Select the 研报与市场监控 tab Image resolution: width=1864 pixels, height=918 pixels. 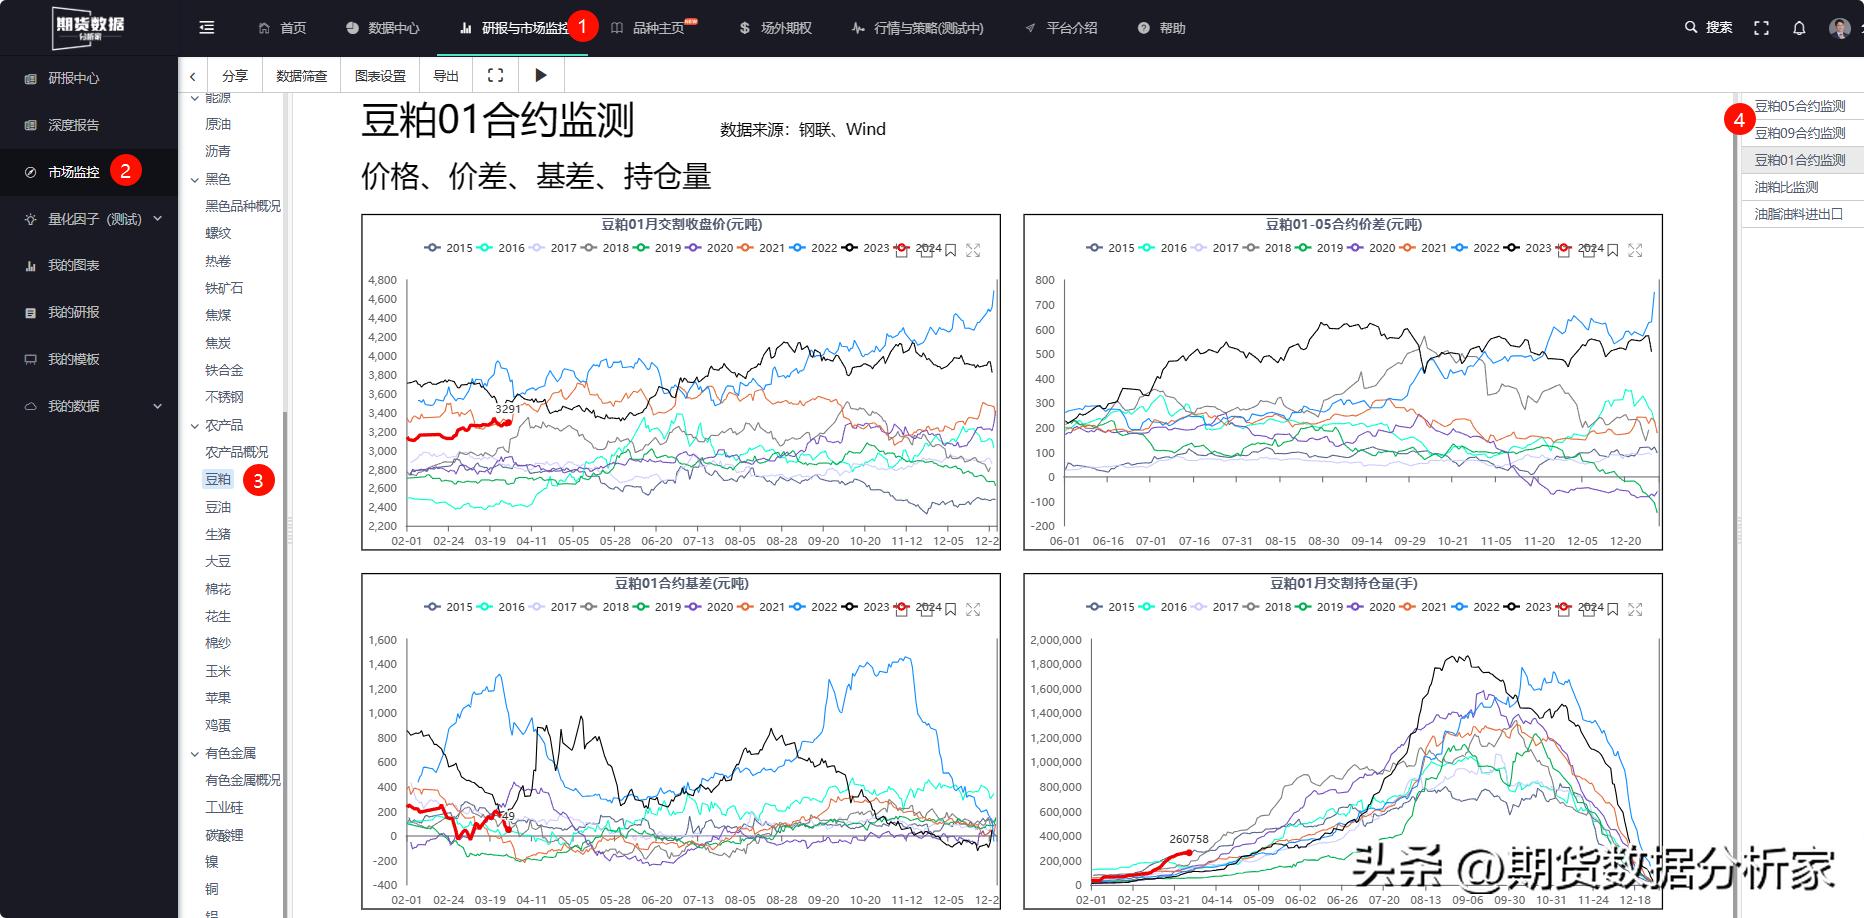pyautogui.click(x=513, y=28)
